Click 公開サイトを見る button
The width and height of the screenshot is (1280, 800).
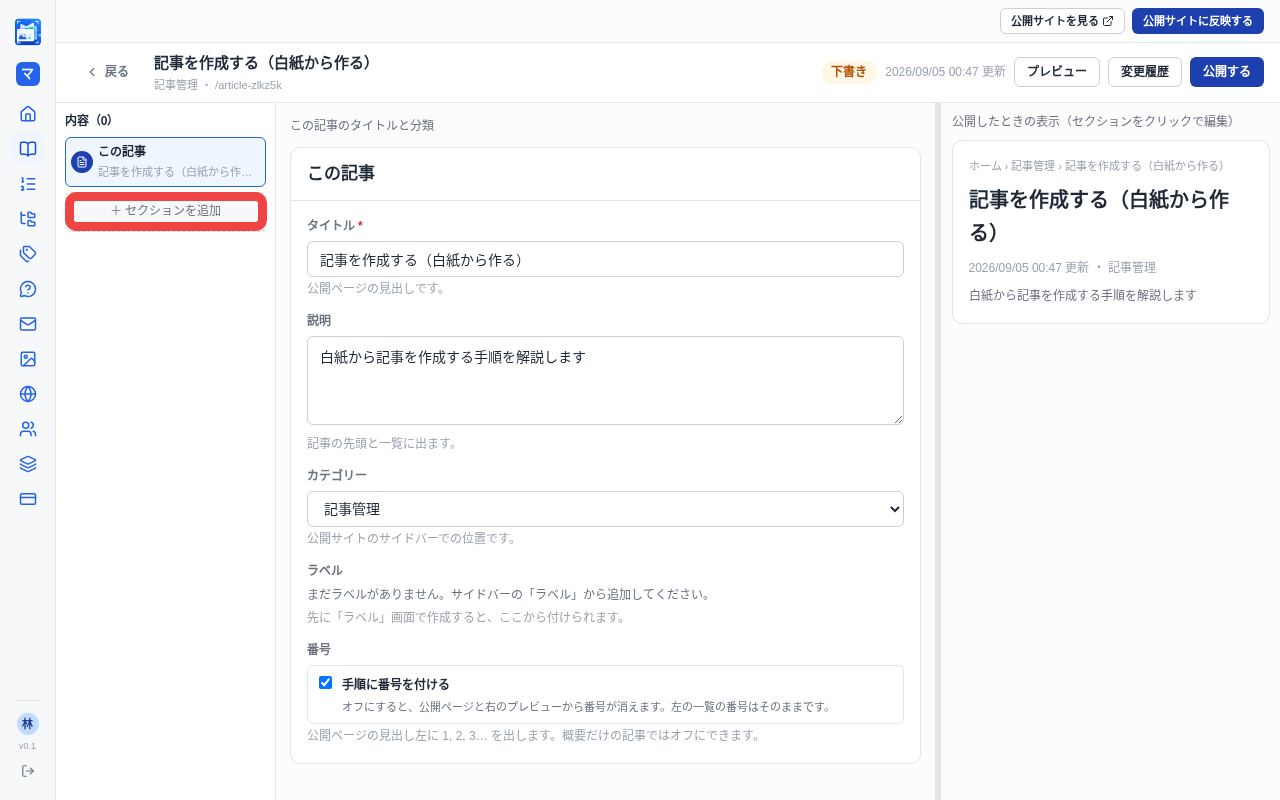[x=1062, y=21]
